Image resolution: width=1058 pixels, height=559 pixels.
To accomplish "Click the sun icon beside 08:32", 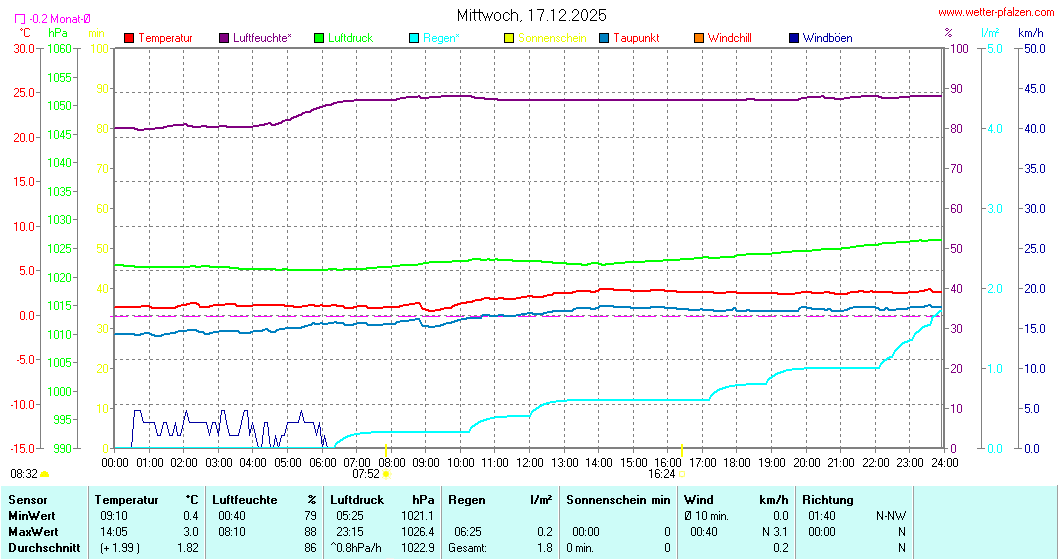I will [45, 474].
